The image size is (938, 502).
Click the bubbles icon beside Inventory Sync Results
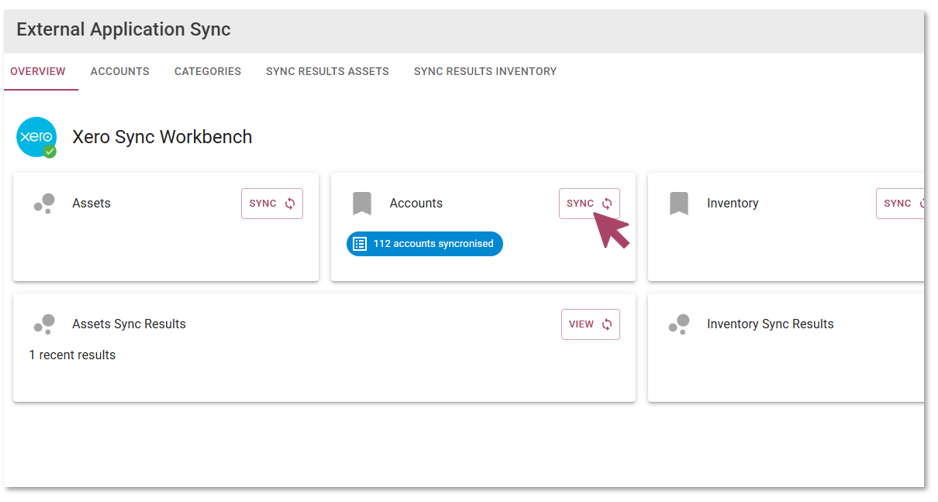679,324
